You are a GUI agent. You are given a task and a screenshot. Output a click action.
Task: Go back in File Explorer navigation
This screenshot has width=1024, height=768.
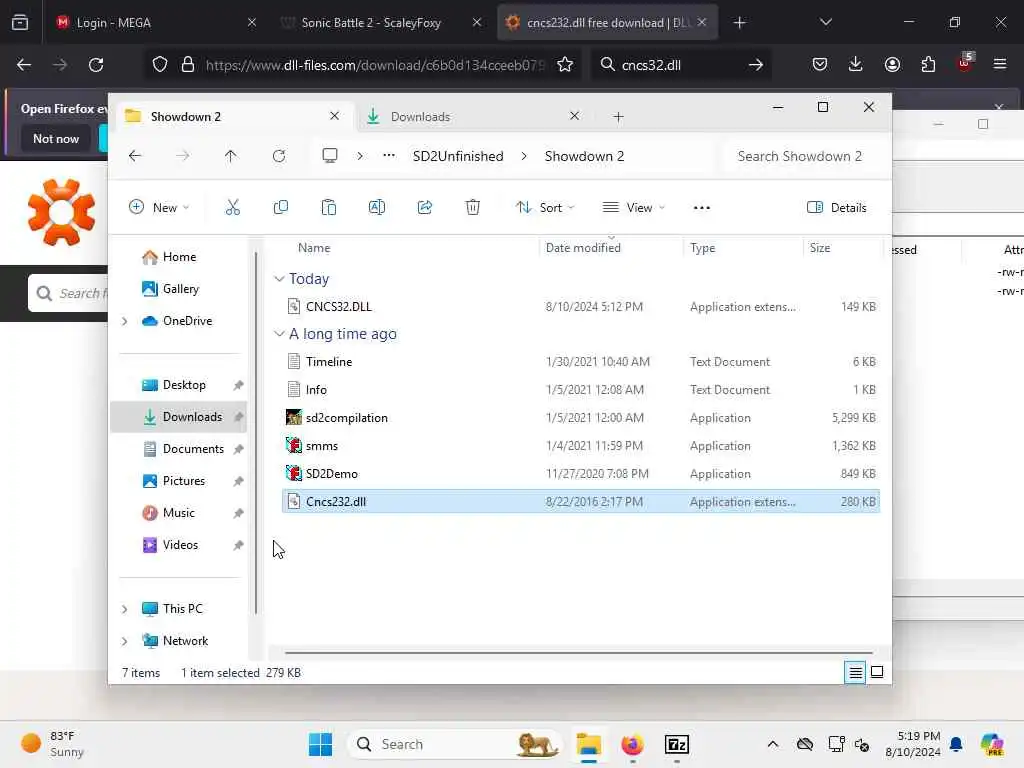tap(135, 156)
